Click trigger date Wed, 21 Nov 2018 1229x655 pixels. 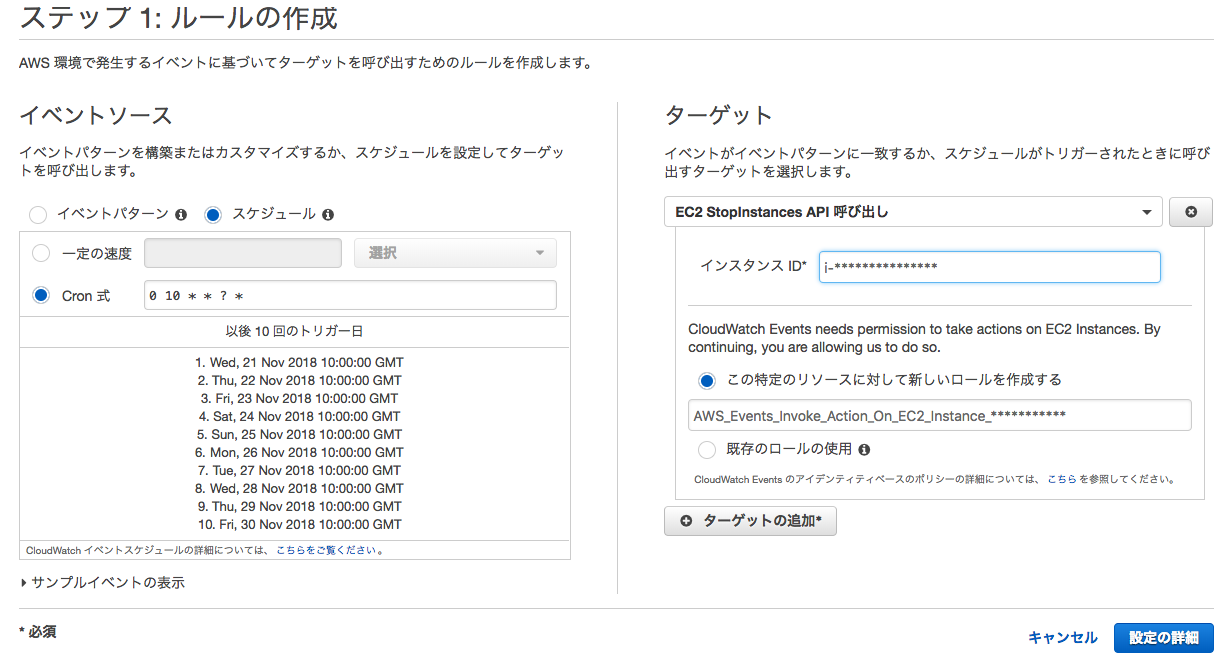pos(299,362)
